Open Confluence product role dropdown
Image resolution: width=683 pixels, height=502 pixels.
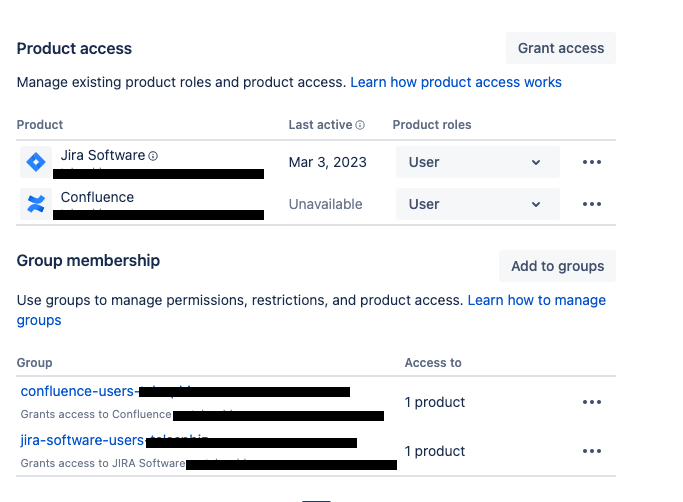coord(478,204)
